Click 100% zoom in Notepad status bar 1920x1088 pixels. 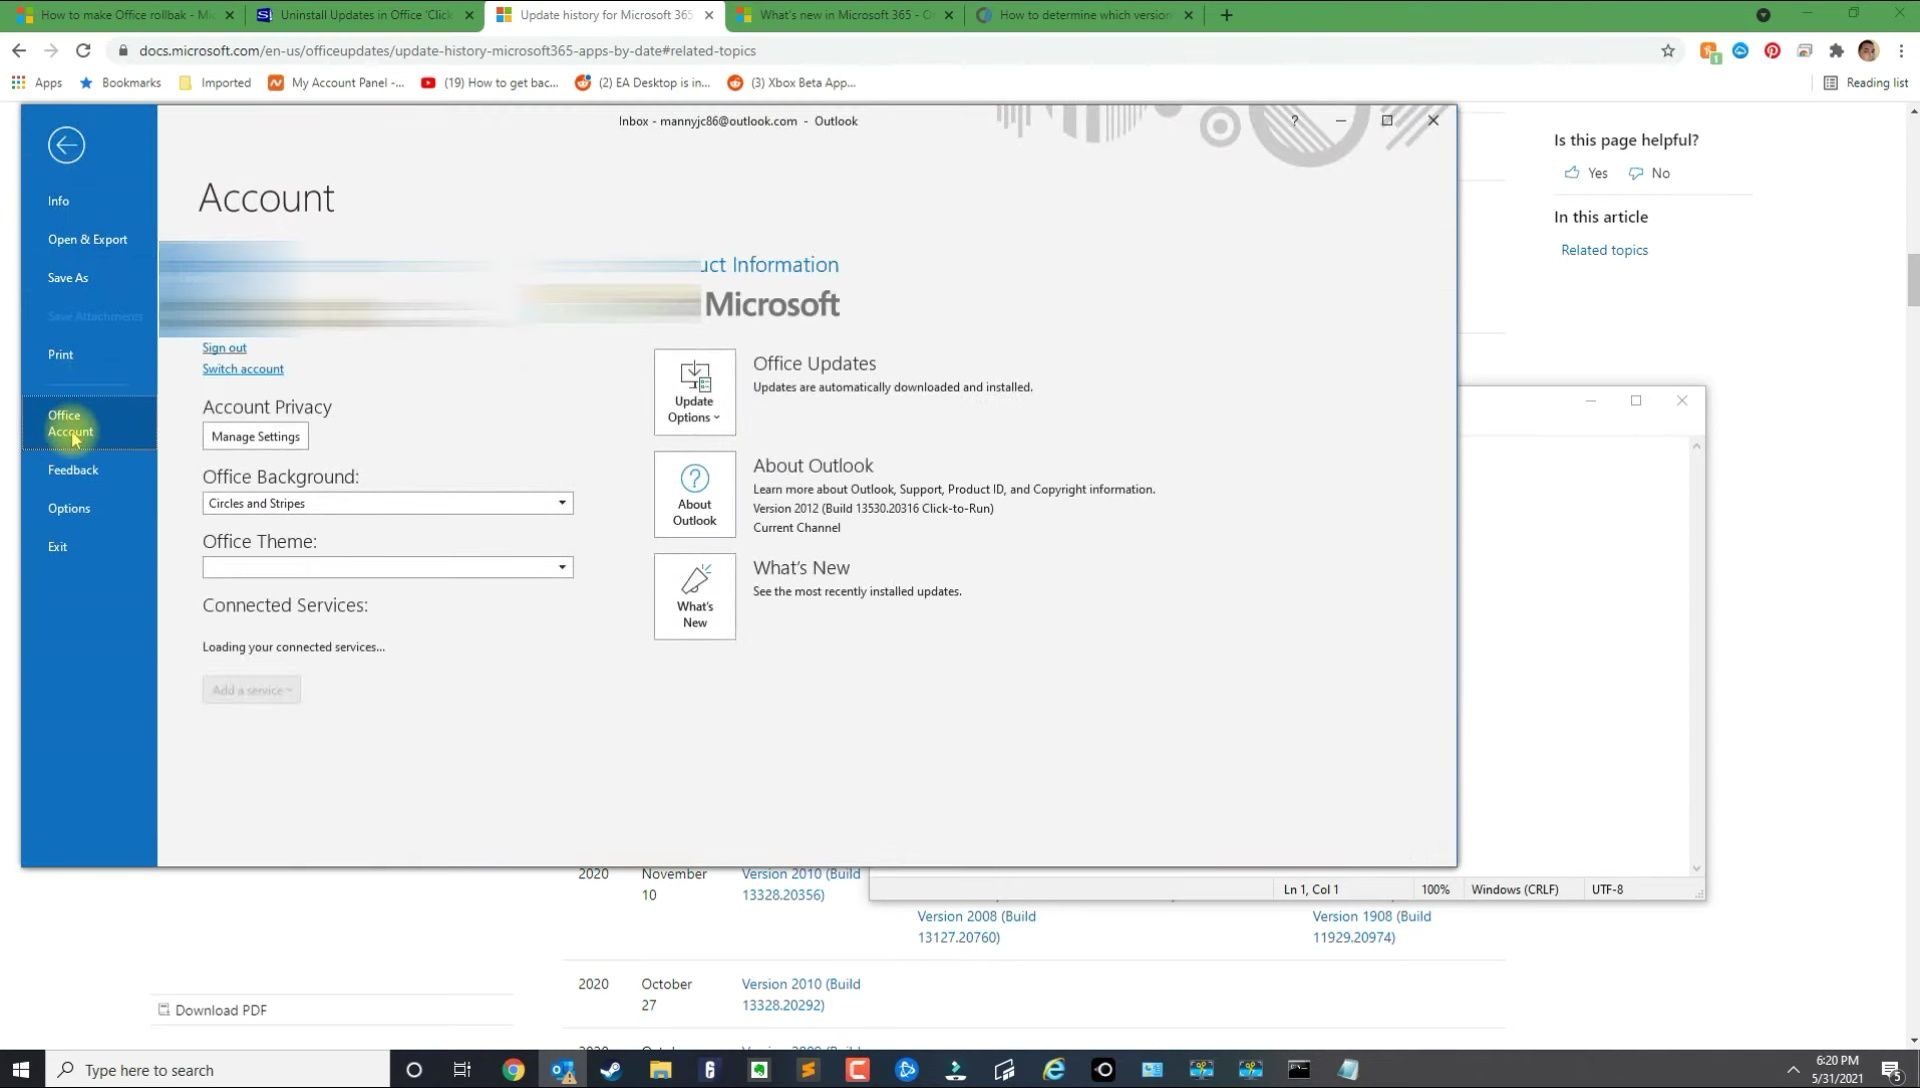(1435, 889)
